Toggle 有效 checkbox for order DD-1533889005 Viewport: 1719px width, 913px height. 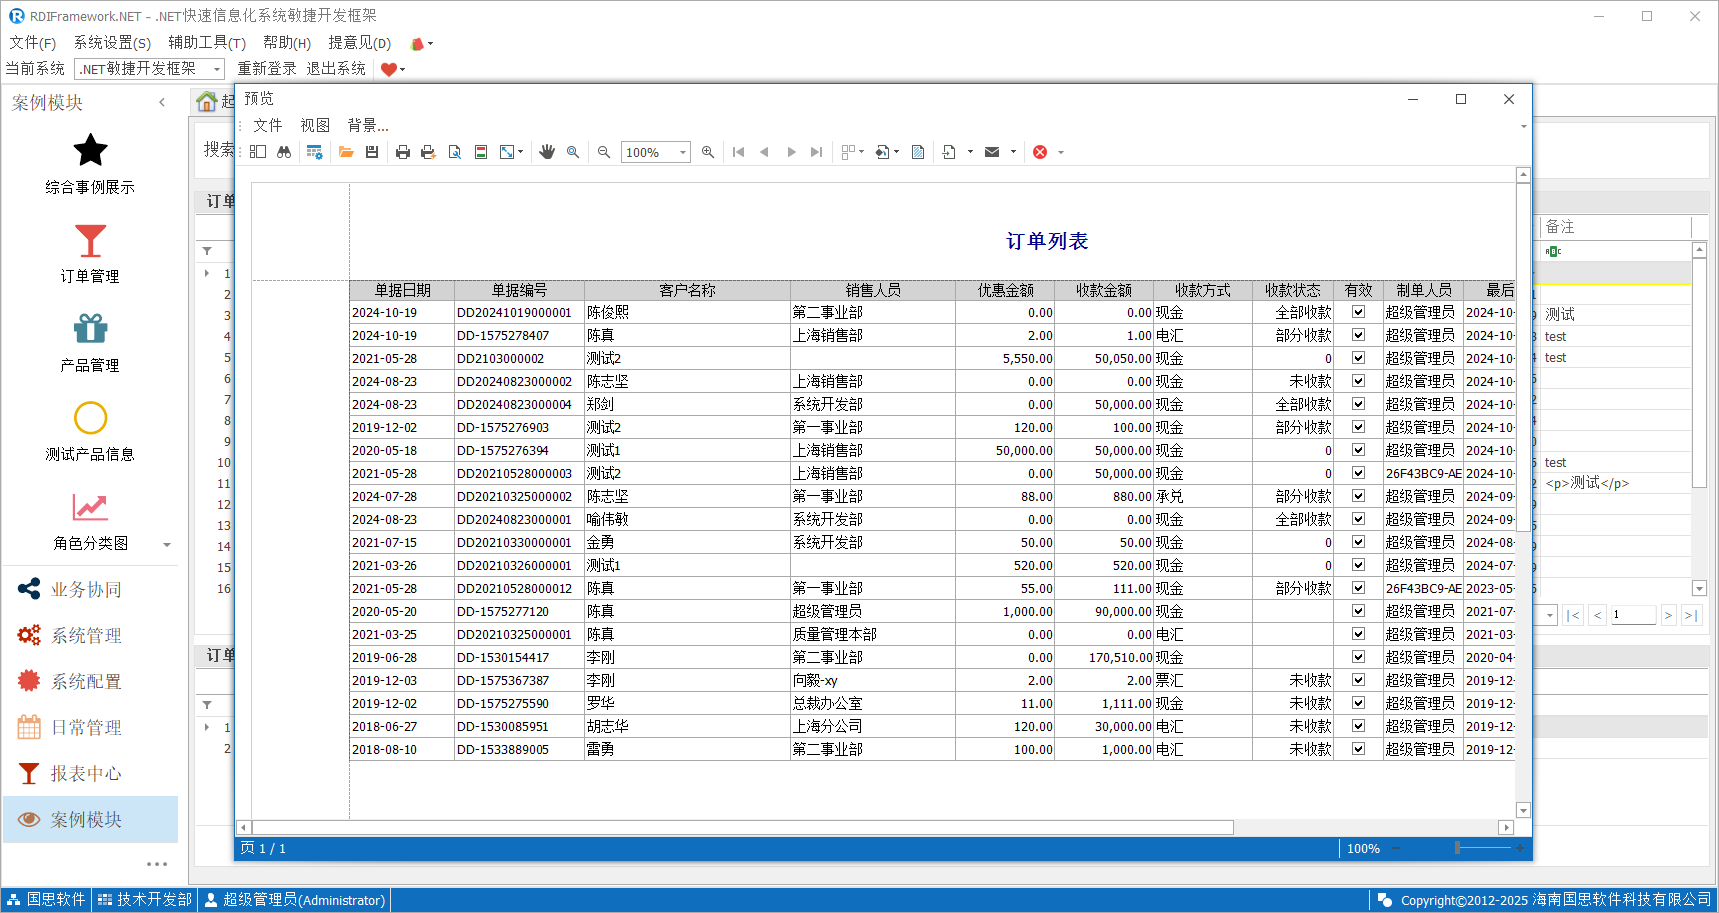pyautogui.click(x=1358, y=749)
